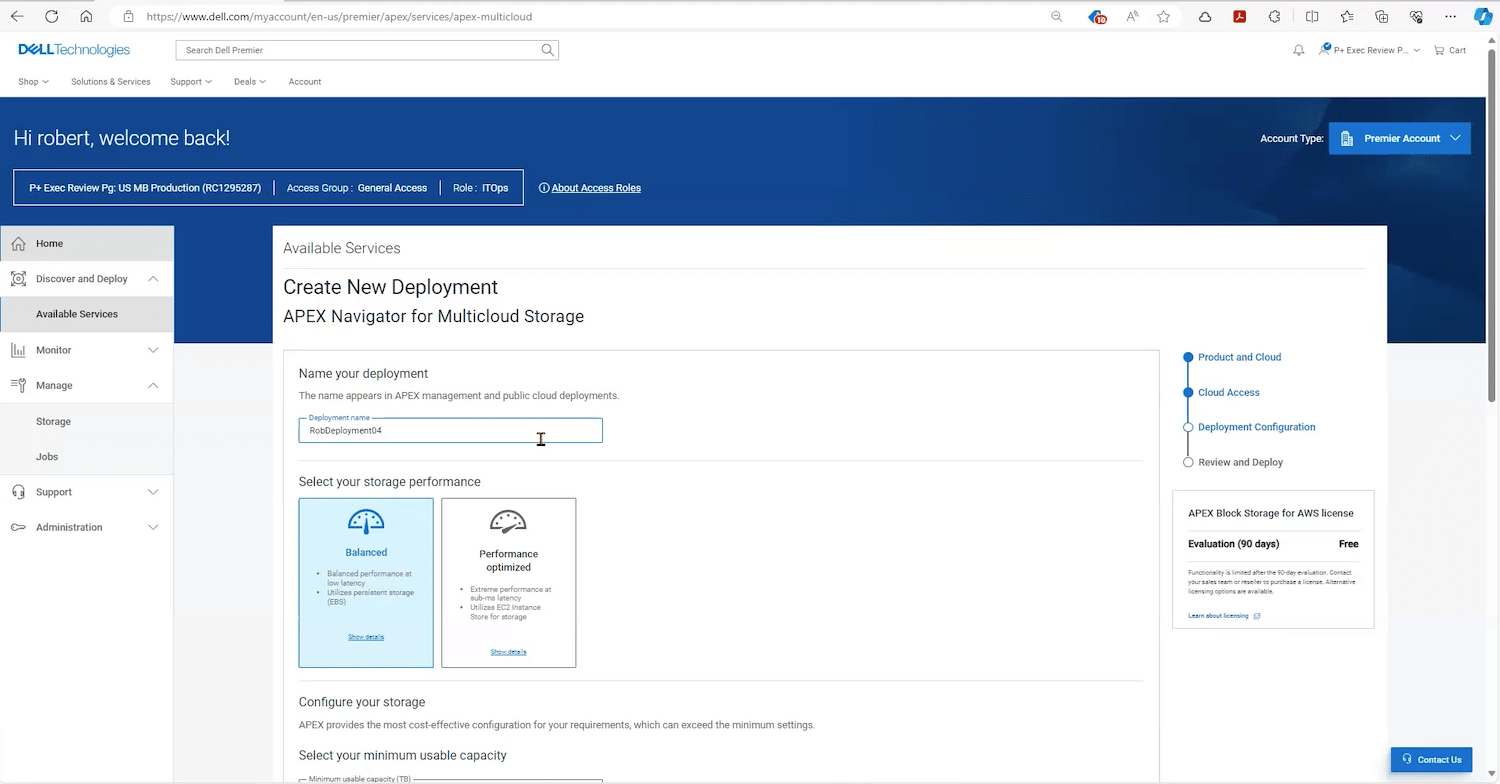Go to Deployment Configuration step

point(1256,427)
